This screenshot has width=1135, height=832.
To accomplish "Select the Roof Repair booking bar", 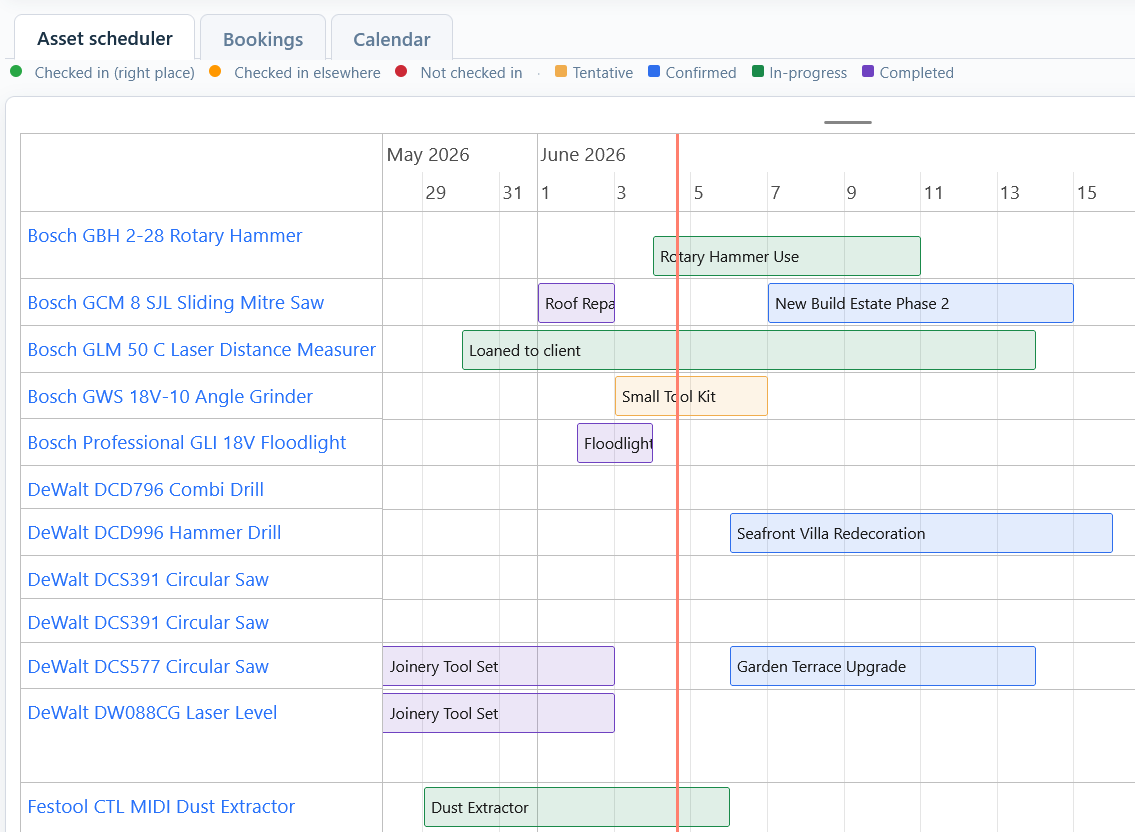I will (576, 303).
